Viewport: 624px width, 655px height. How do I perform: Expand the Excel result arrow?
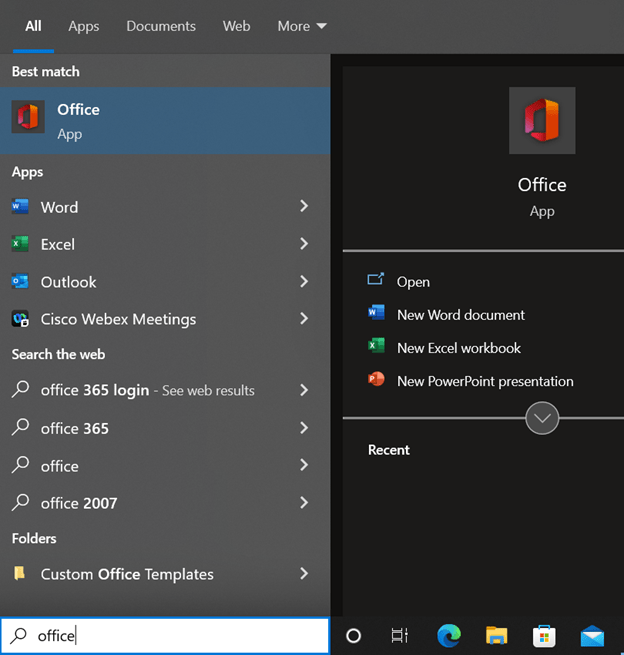coord(304,244)
